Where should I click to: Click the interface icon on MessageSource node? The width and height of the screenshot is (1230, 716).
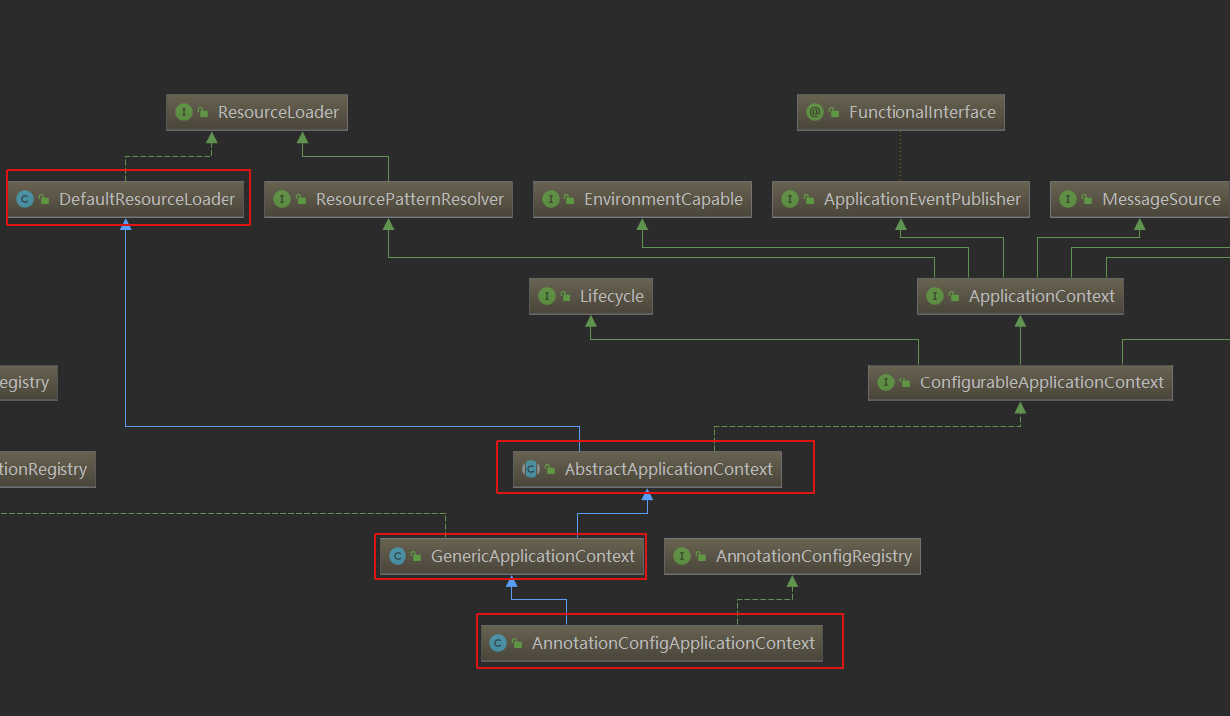click(1067, 199)
